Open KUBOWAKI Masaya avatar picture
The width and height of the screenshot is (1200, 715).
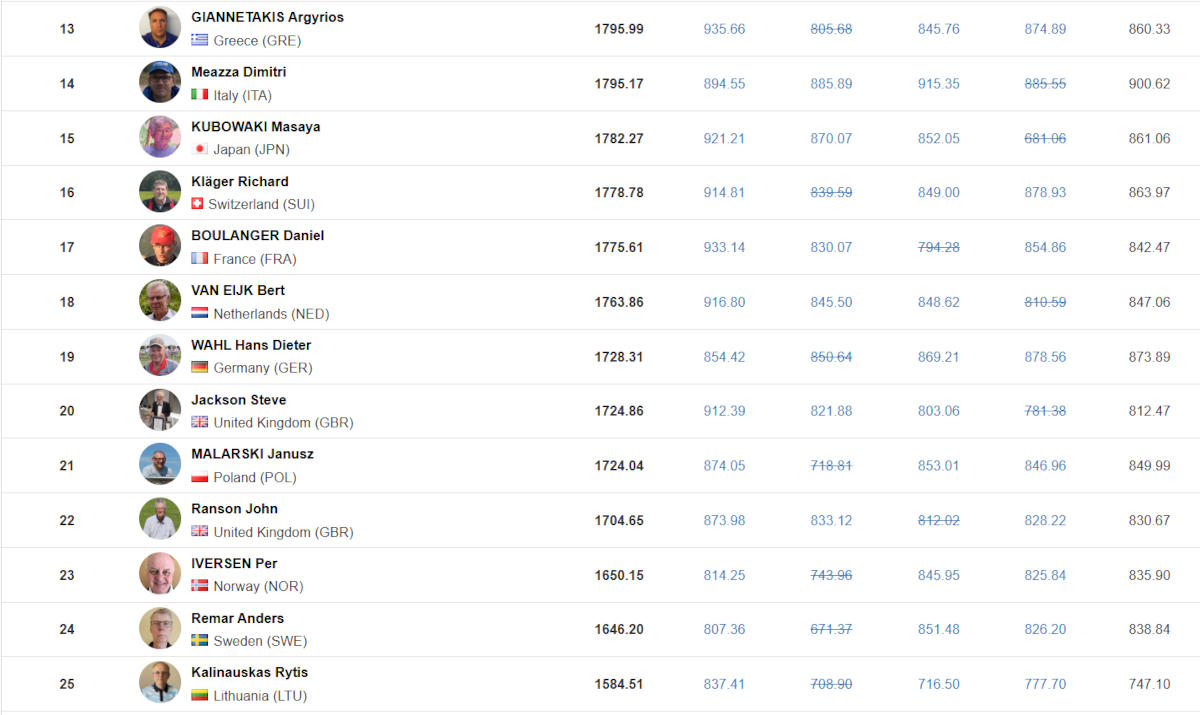160,137
